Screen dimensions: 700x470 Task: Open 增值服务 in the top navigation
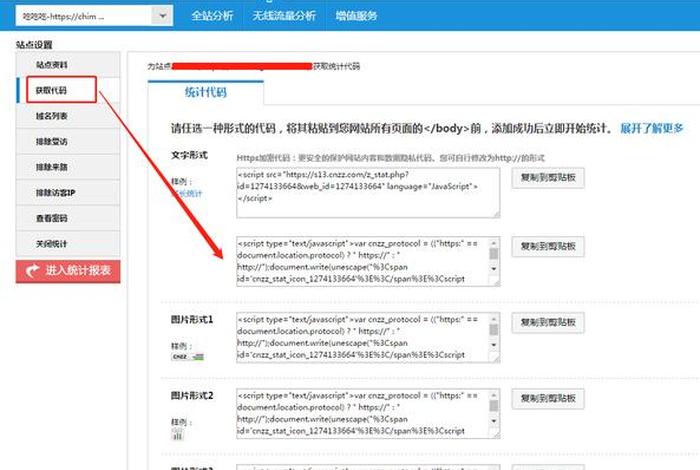(356, 16)
